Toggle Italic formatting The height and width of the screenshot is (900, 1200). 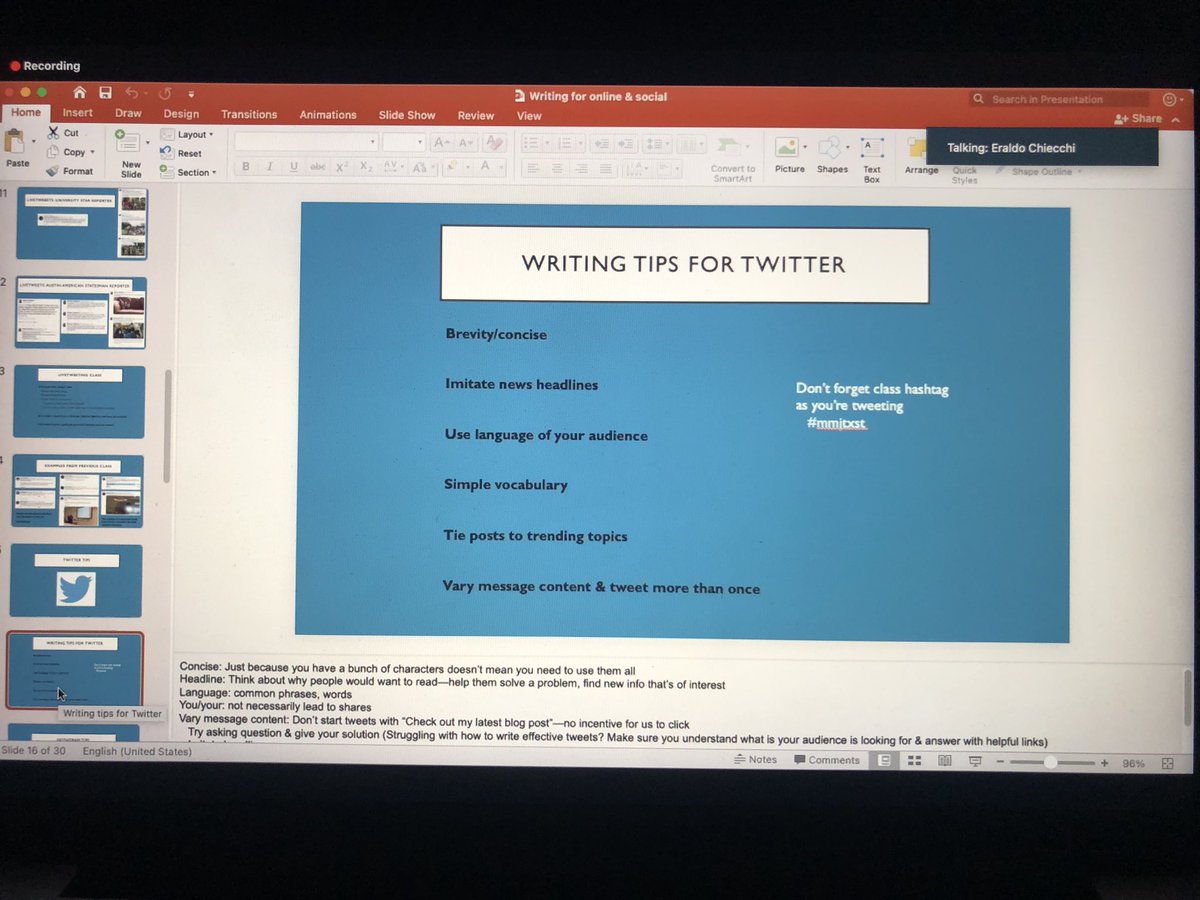270,167
